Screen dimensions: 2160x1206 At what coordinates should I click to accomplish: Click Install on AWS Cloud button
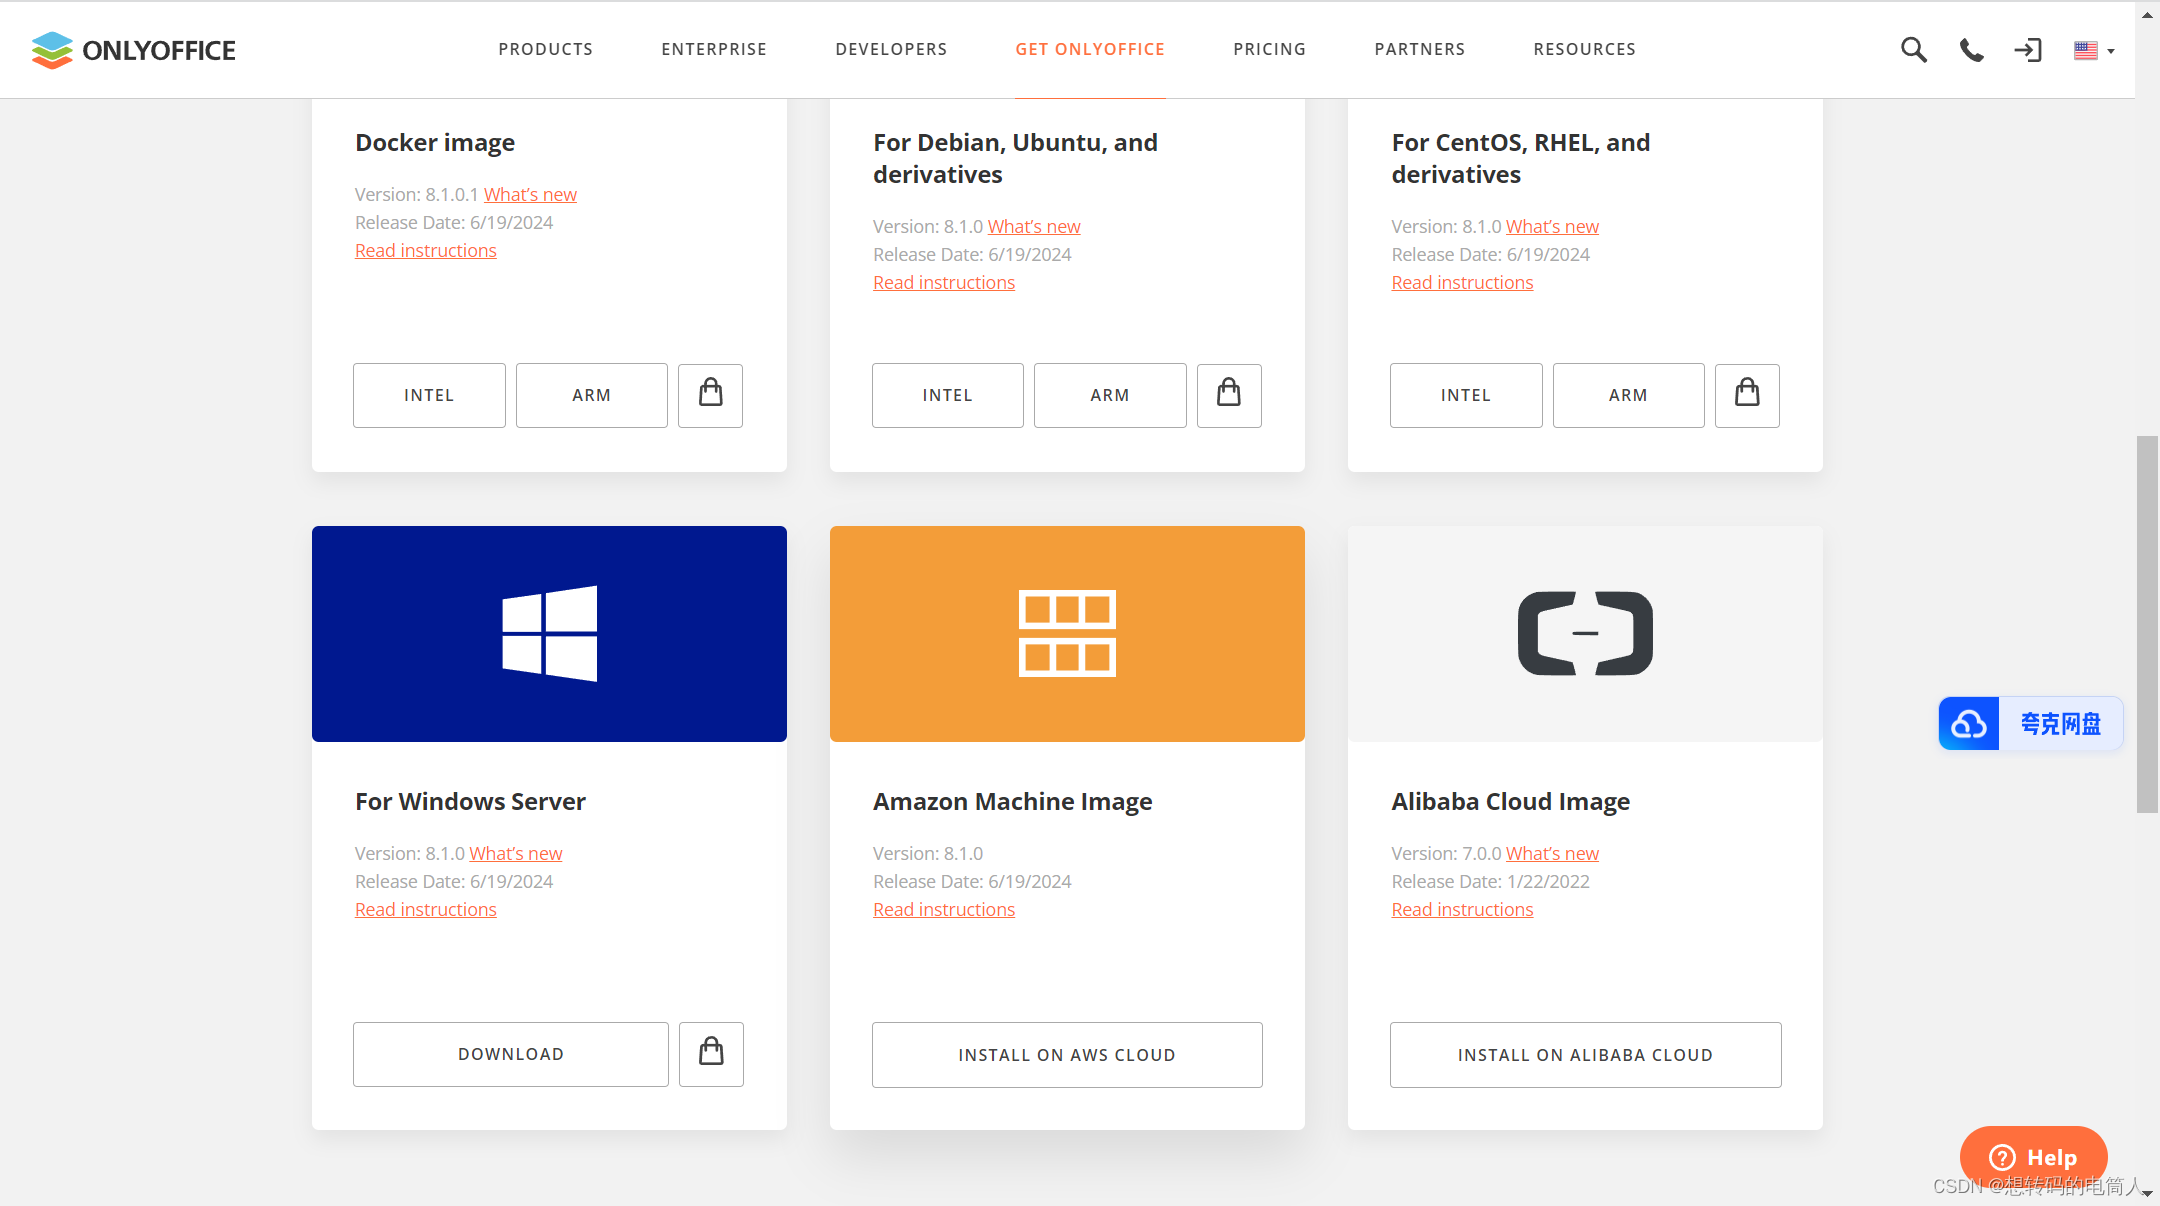1067,1055
